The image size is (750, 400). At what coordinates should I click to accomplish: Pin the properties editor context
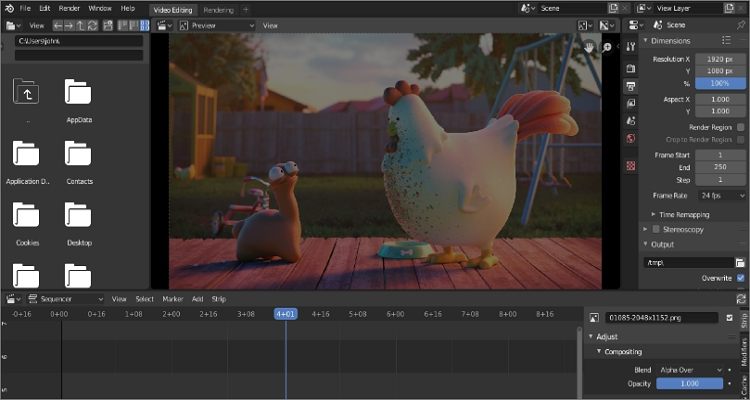click(741, 25)
